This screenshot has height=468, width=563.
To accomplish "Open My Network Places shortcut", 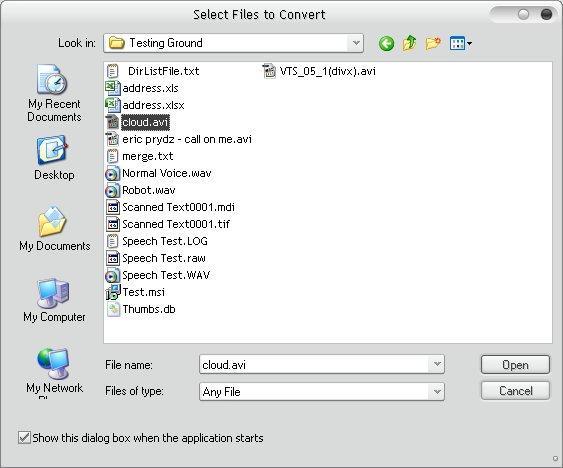I will tap(54, 373).
